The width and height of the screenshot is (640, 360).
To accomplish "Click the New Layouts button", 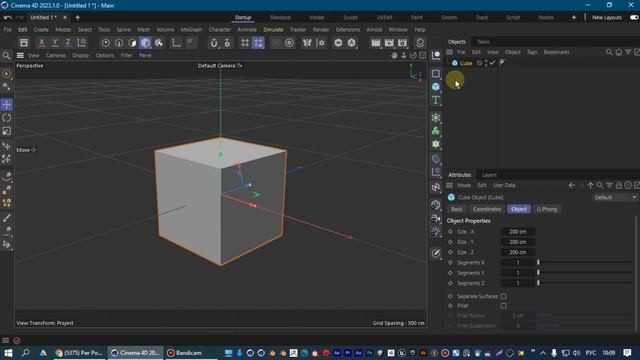I will tap(607, 18).
